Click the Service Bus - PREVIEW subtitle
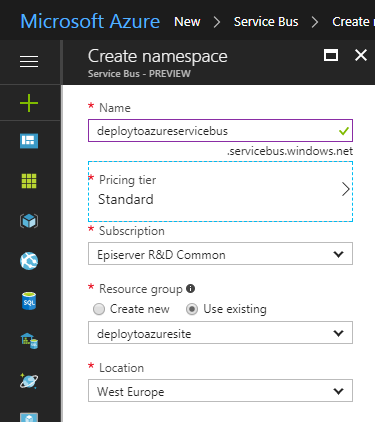Viewport: 375px width, 422px height. pyautogui.click(x=139, y=73)
